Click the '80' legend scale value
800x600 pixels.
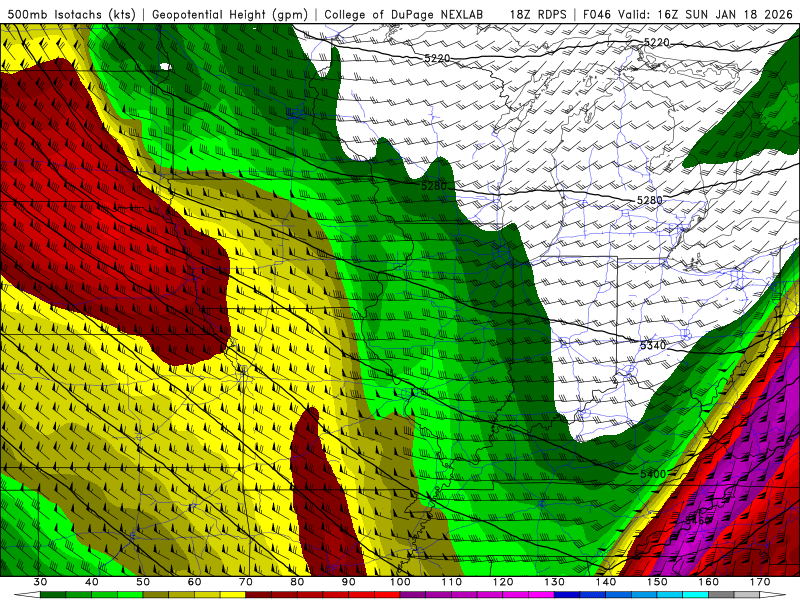point(297,582)
